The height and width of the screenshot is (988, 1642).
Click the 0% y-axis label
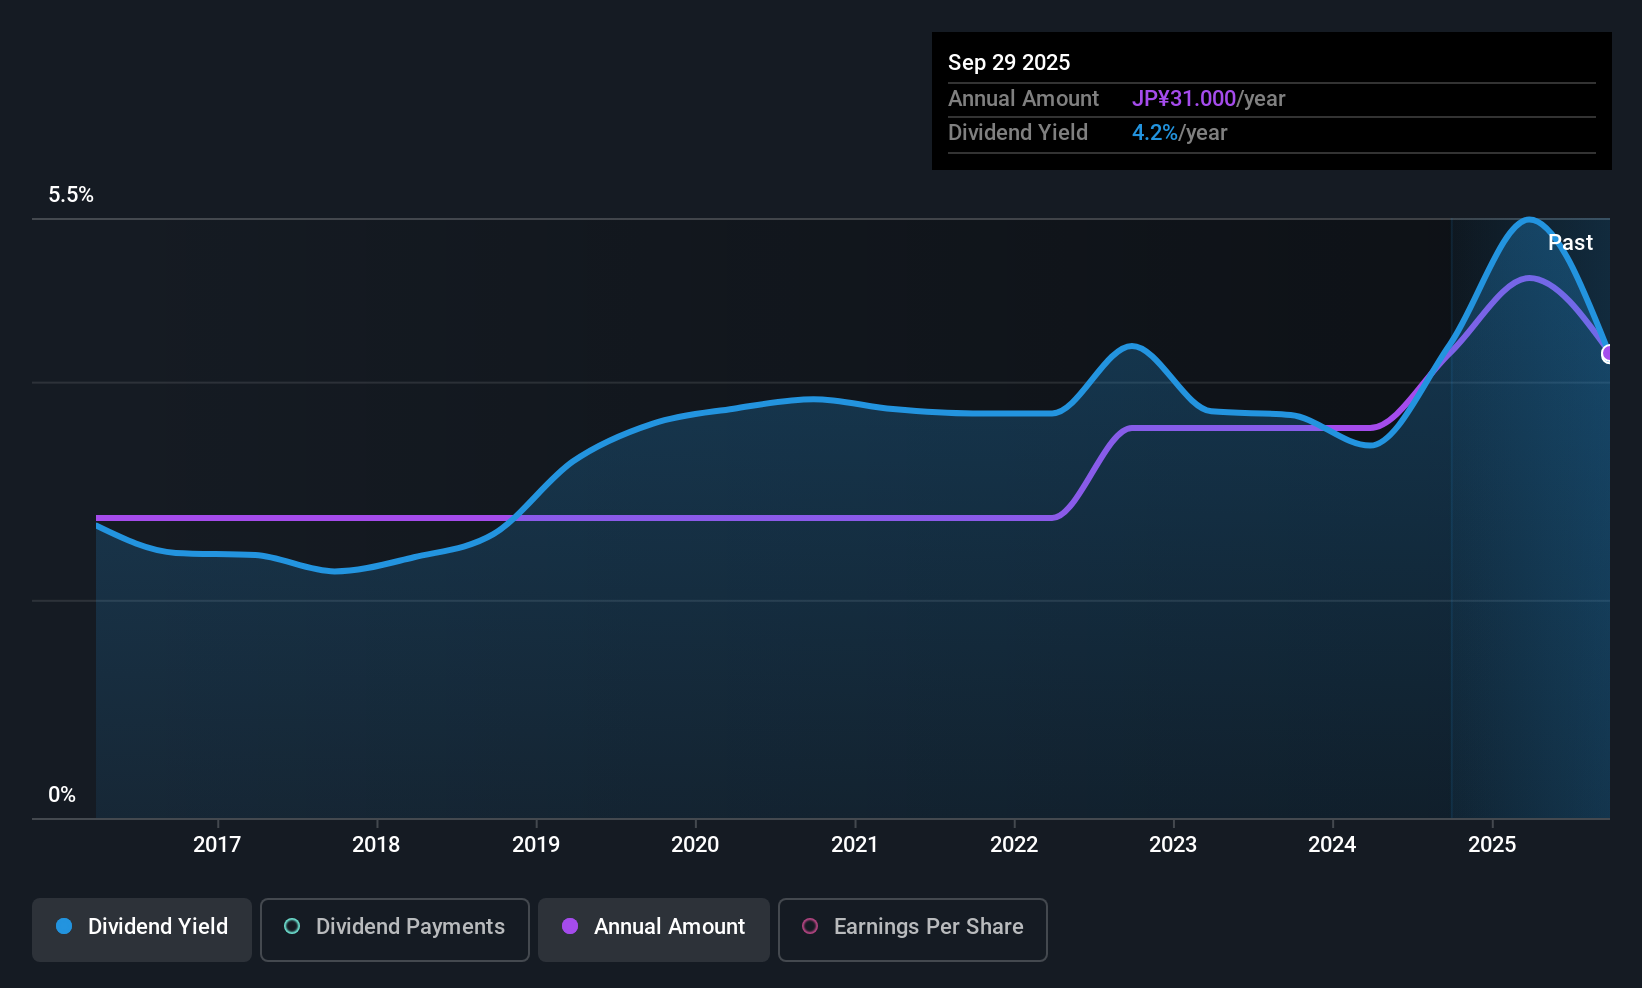(x=62, y=794)
